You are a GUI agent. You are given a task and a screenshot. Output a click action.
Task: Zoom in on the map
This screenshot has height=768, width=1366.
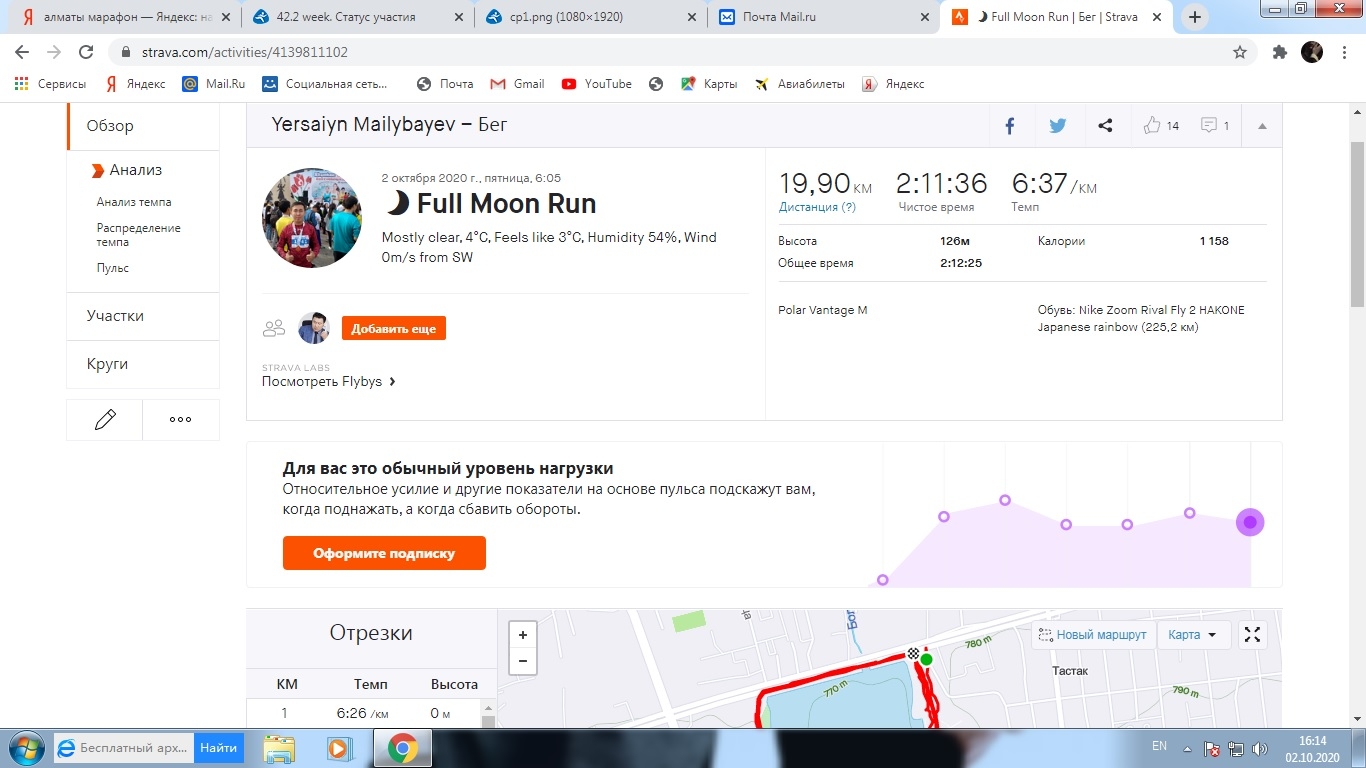click(x=523, y=635)
